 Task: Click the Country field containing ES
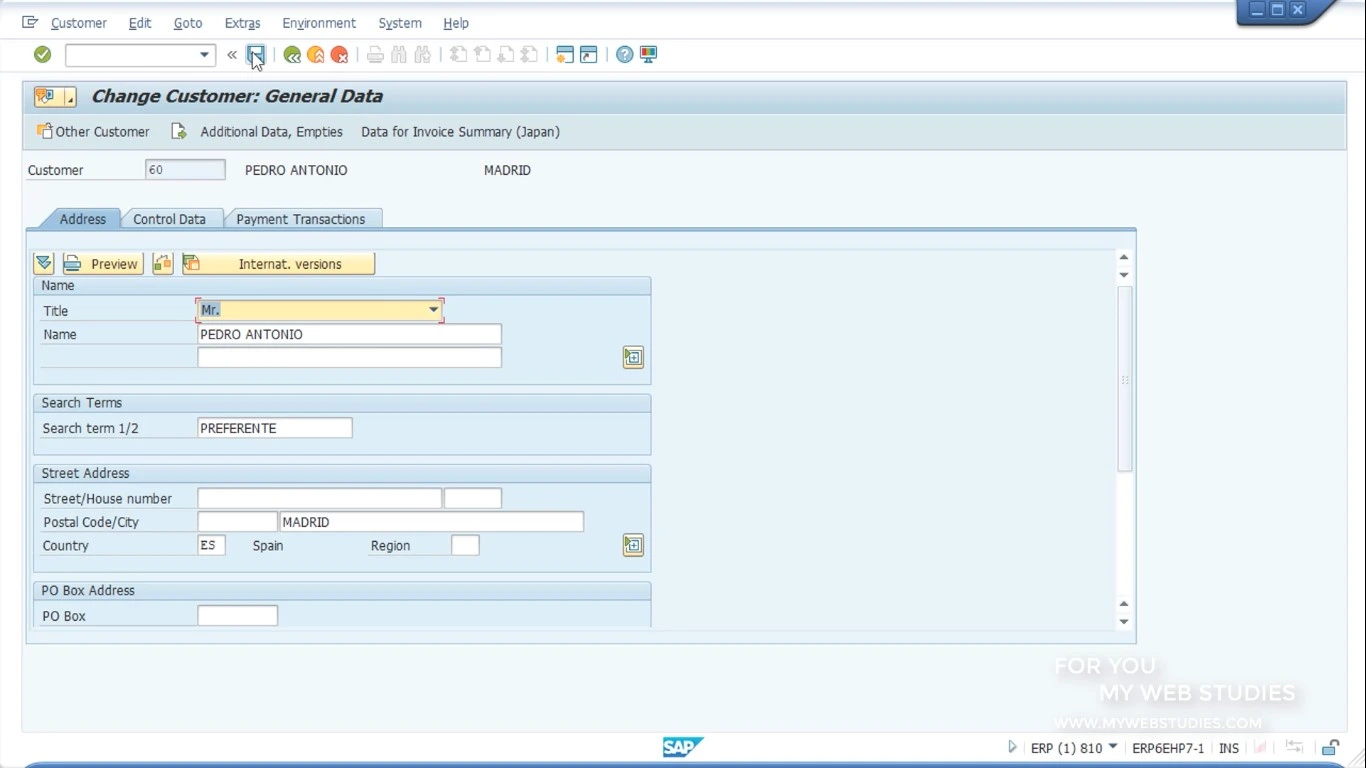coord(211,545)
